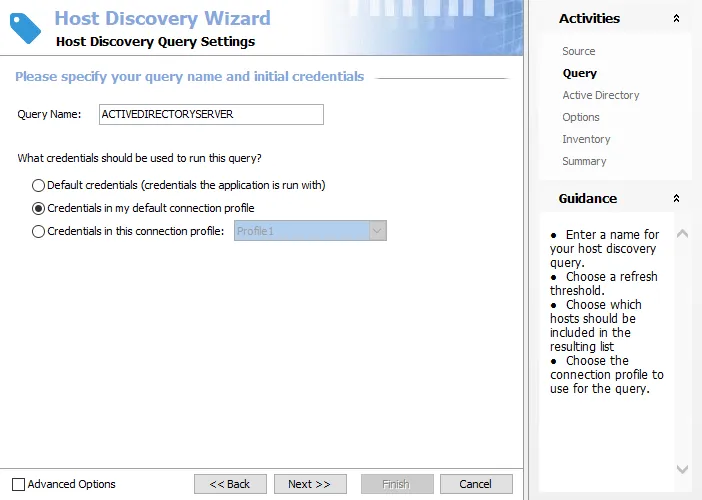Click the Activities panel heading
702x500 pixels.
tap(589, 18)
